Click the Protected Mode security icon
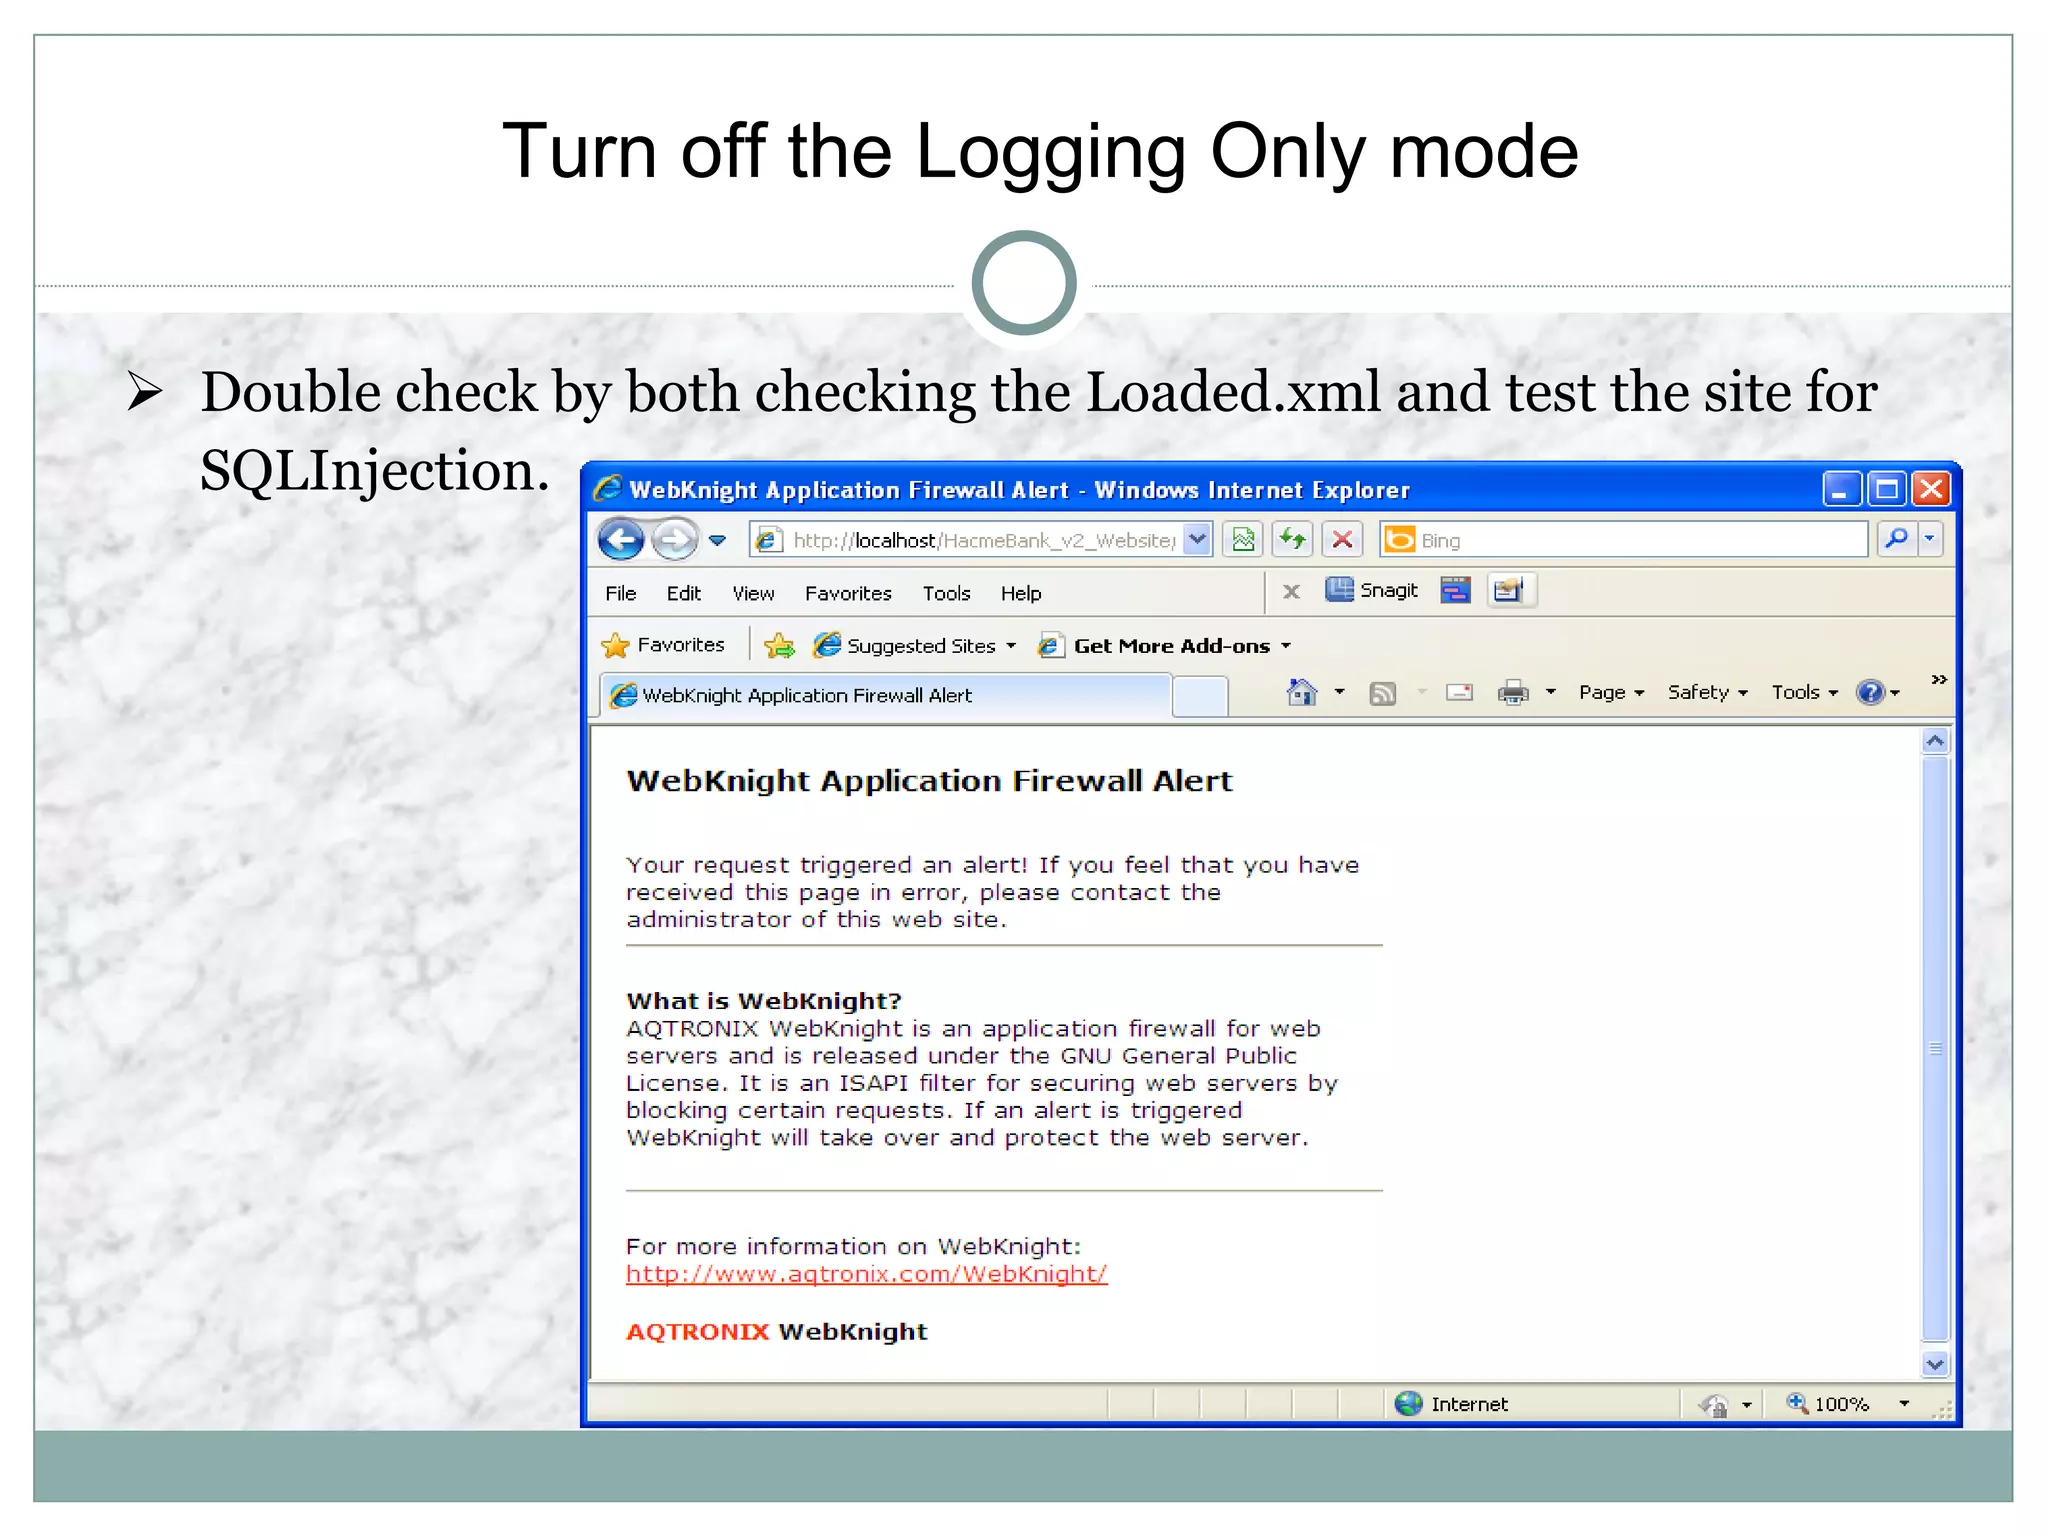This screenshot has width=2048, height=1536. 1714,1405
